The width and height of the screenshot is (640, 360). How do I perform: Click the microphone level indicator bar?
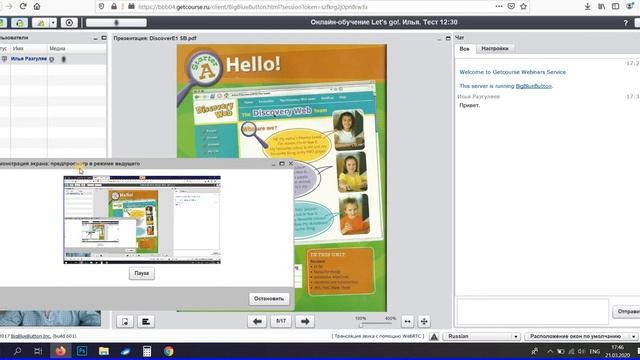coord(116,23)
